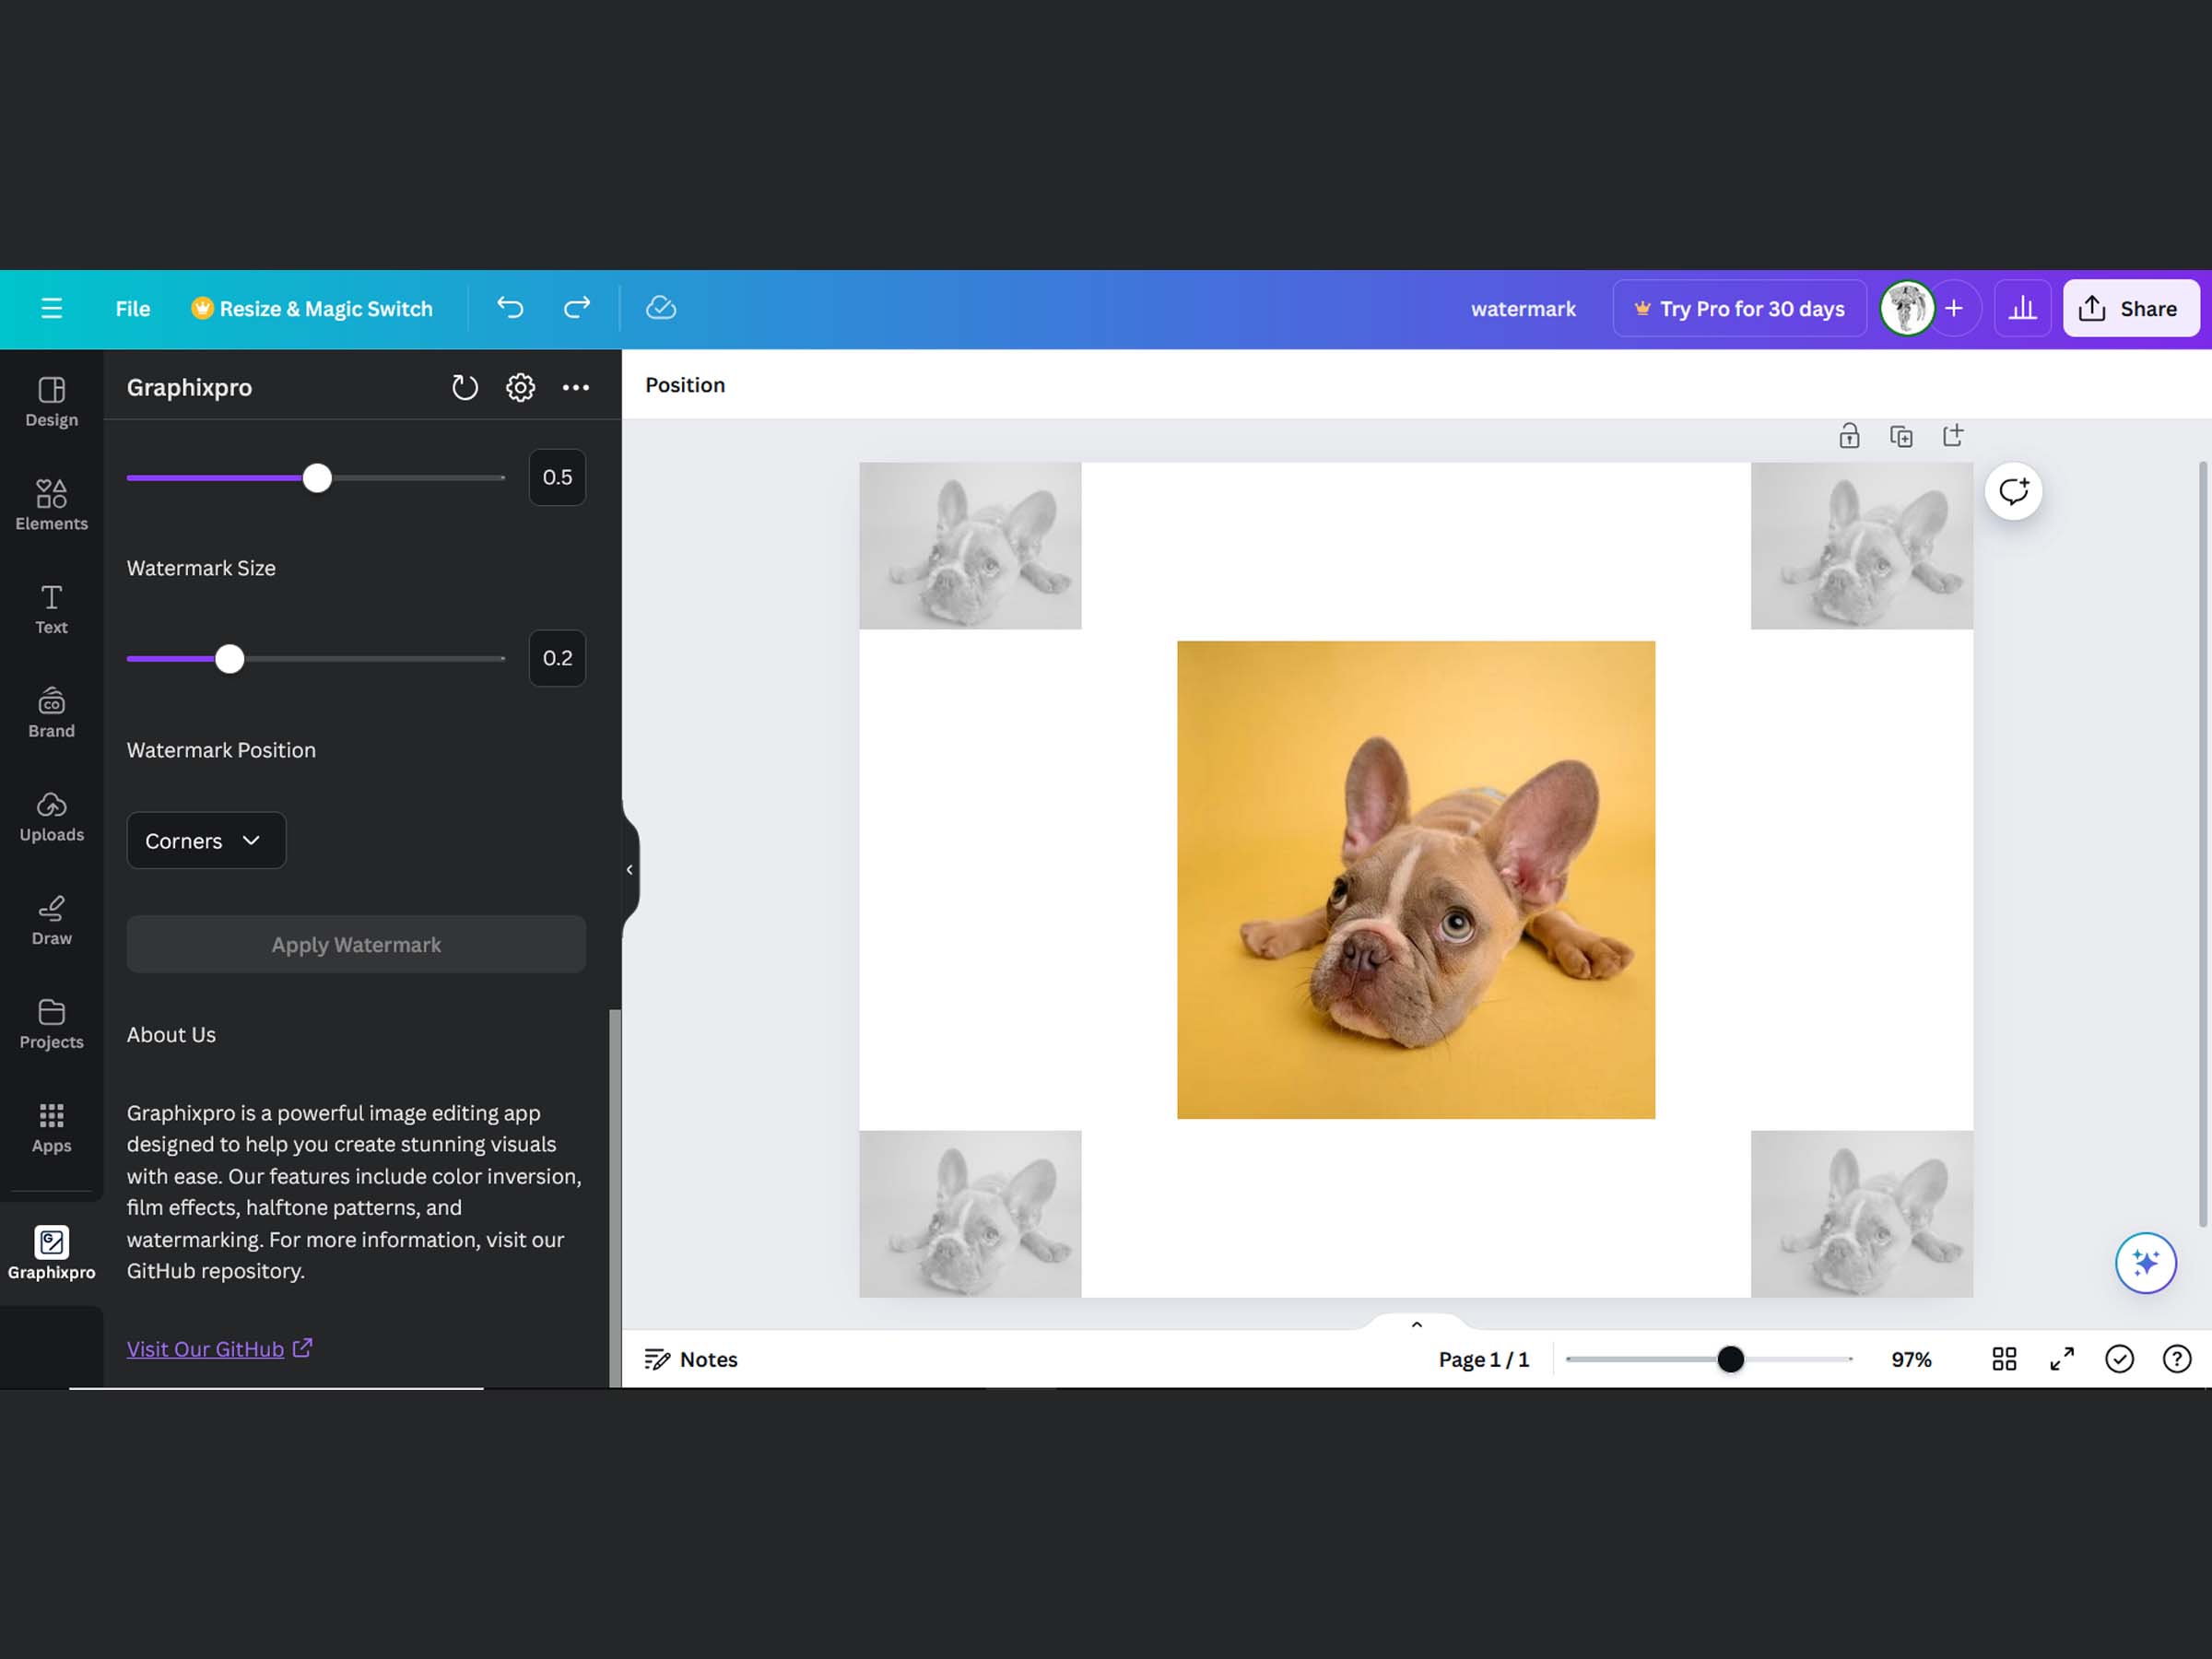Click the 0.5 opacity value field
2212x1659 pixels.
(557, 478)
